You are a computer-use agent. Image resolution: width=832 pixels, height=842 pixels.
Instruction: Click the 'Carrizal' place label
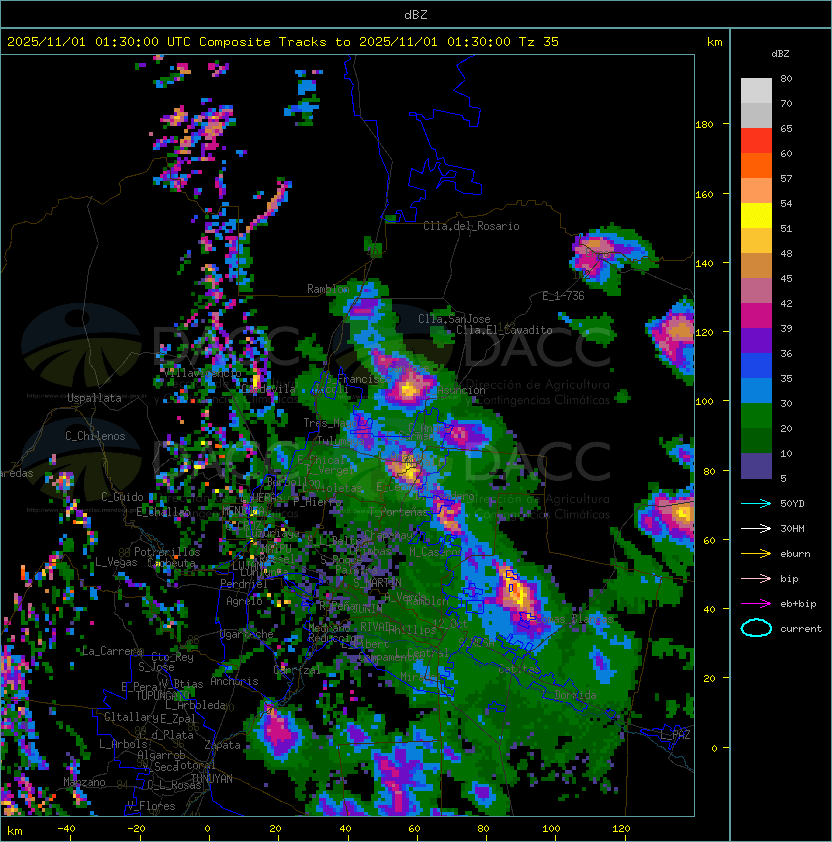point(297,670)
